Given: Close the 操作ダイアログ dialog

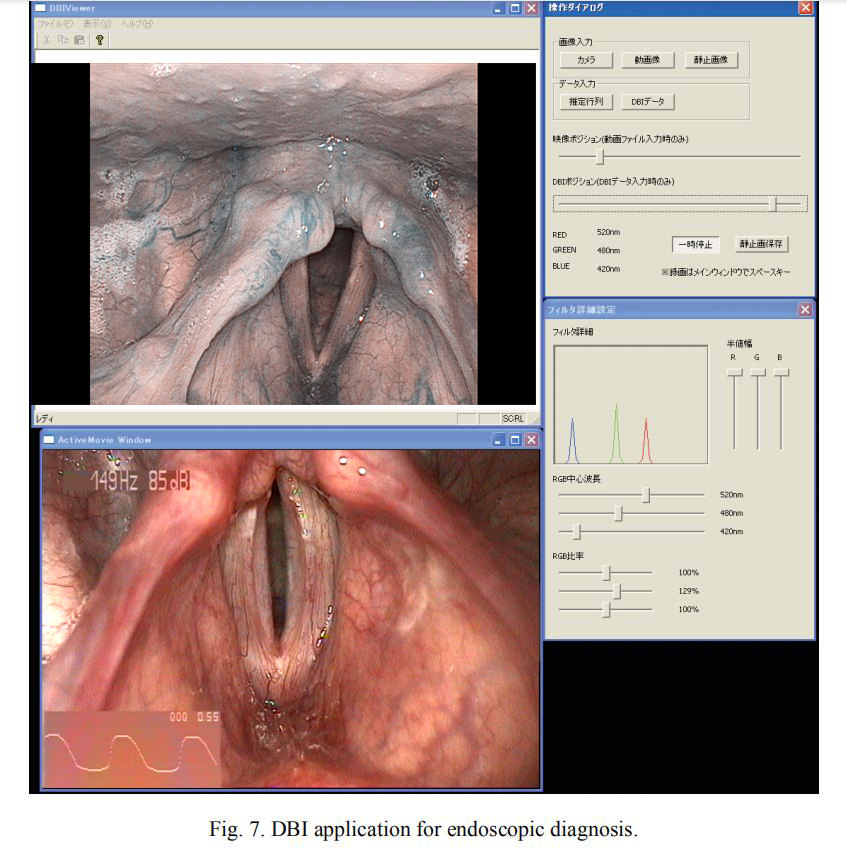Looking at the screenshot, I should pos(805,8).
